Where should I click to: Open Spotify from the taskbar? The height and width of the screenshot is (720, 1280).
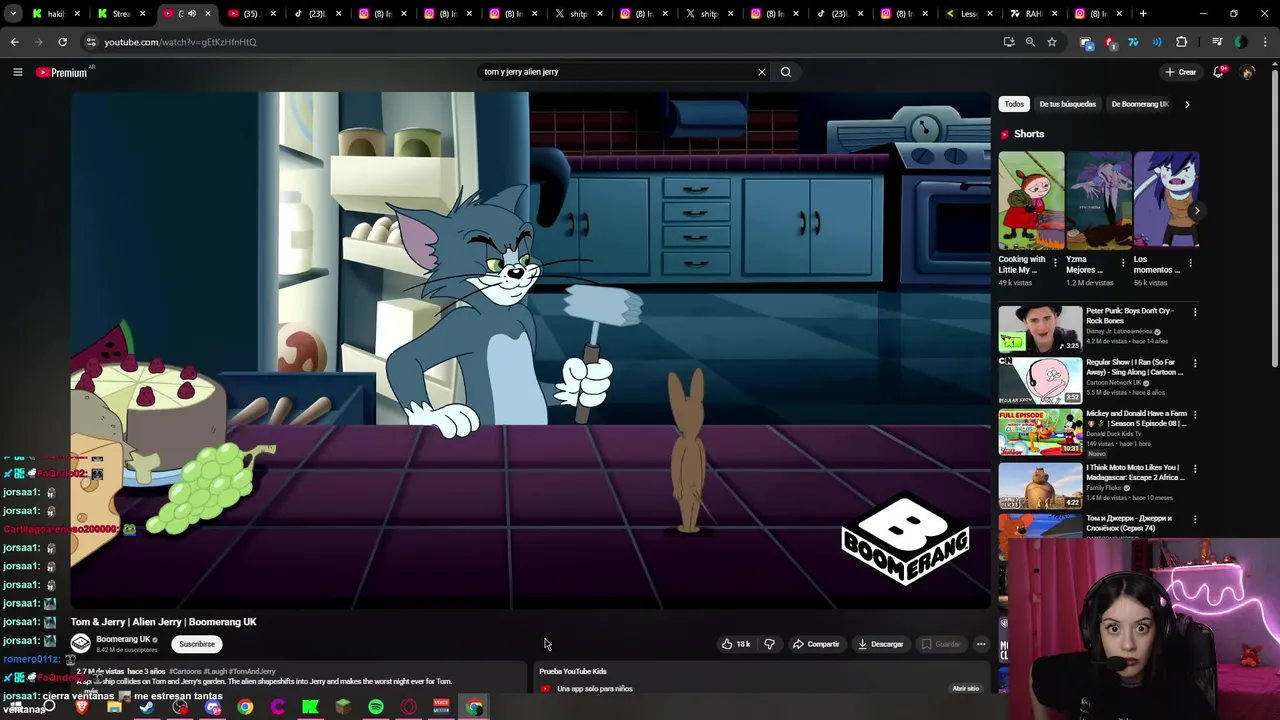376,707
